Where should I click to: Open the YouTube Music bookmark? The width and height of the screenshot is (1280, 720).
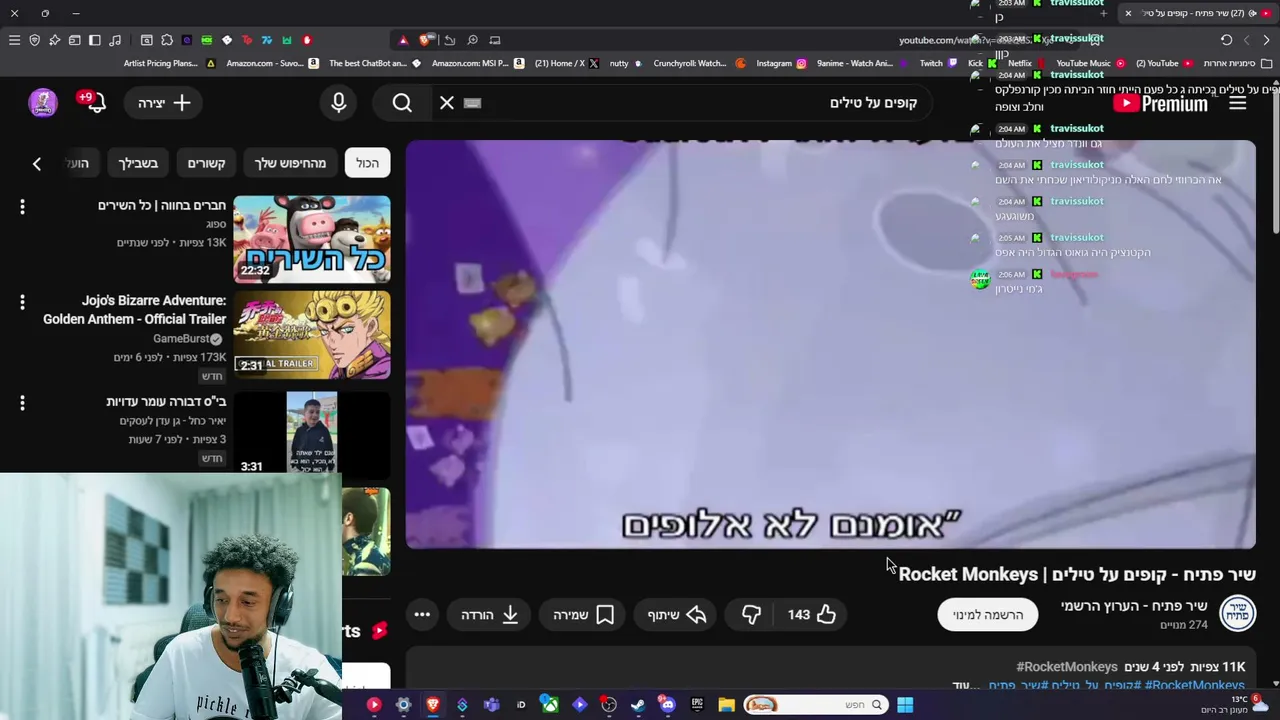pos(1090,63)
